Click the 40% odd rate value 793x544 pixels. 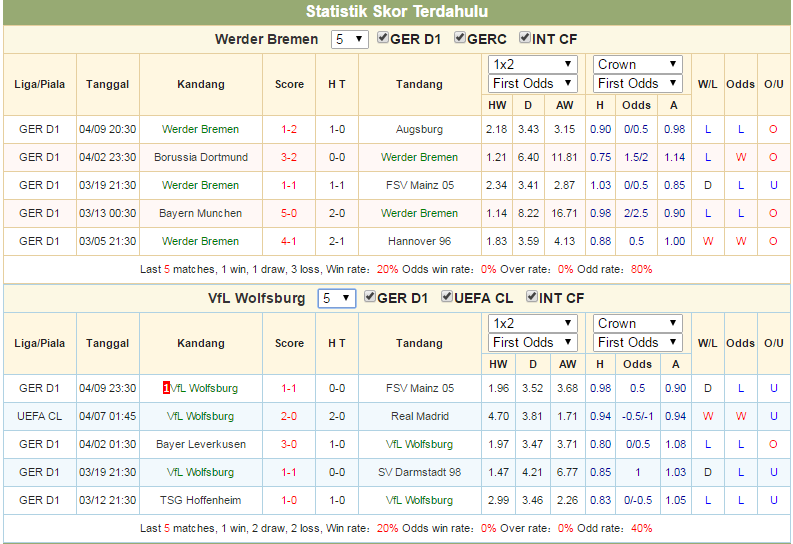(641, 528)
